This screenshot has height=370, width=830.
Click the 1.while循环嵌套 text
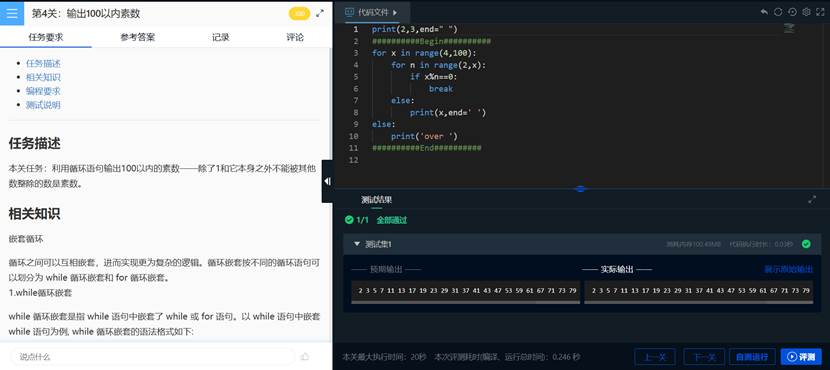pos(40,292)
